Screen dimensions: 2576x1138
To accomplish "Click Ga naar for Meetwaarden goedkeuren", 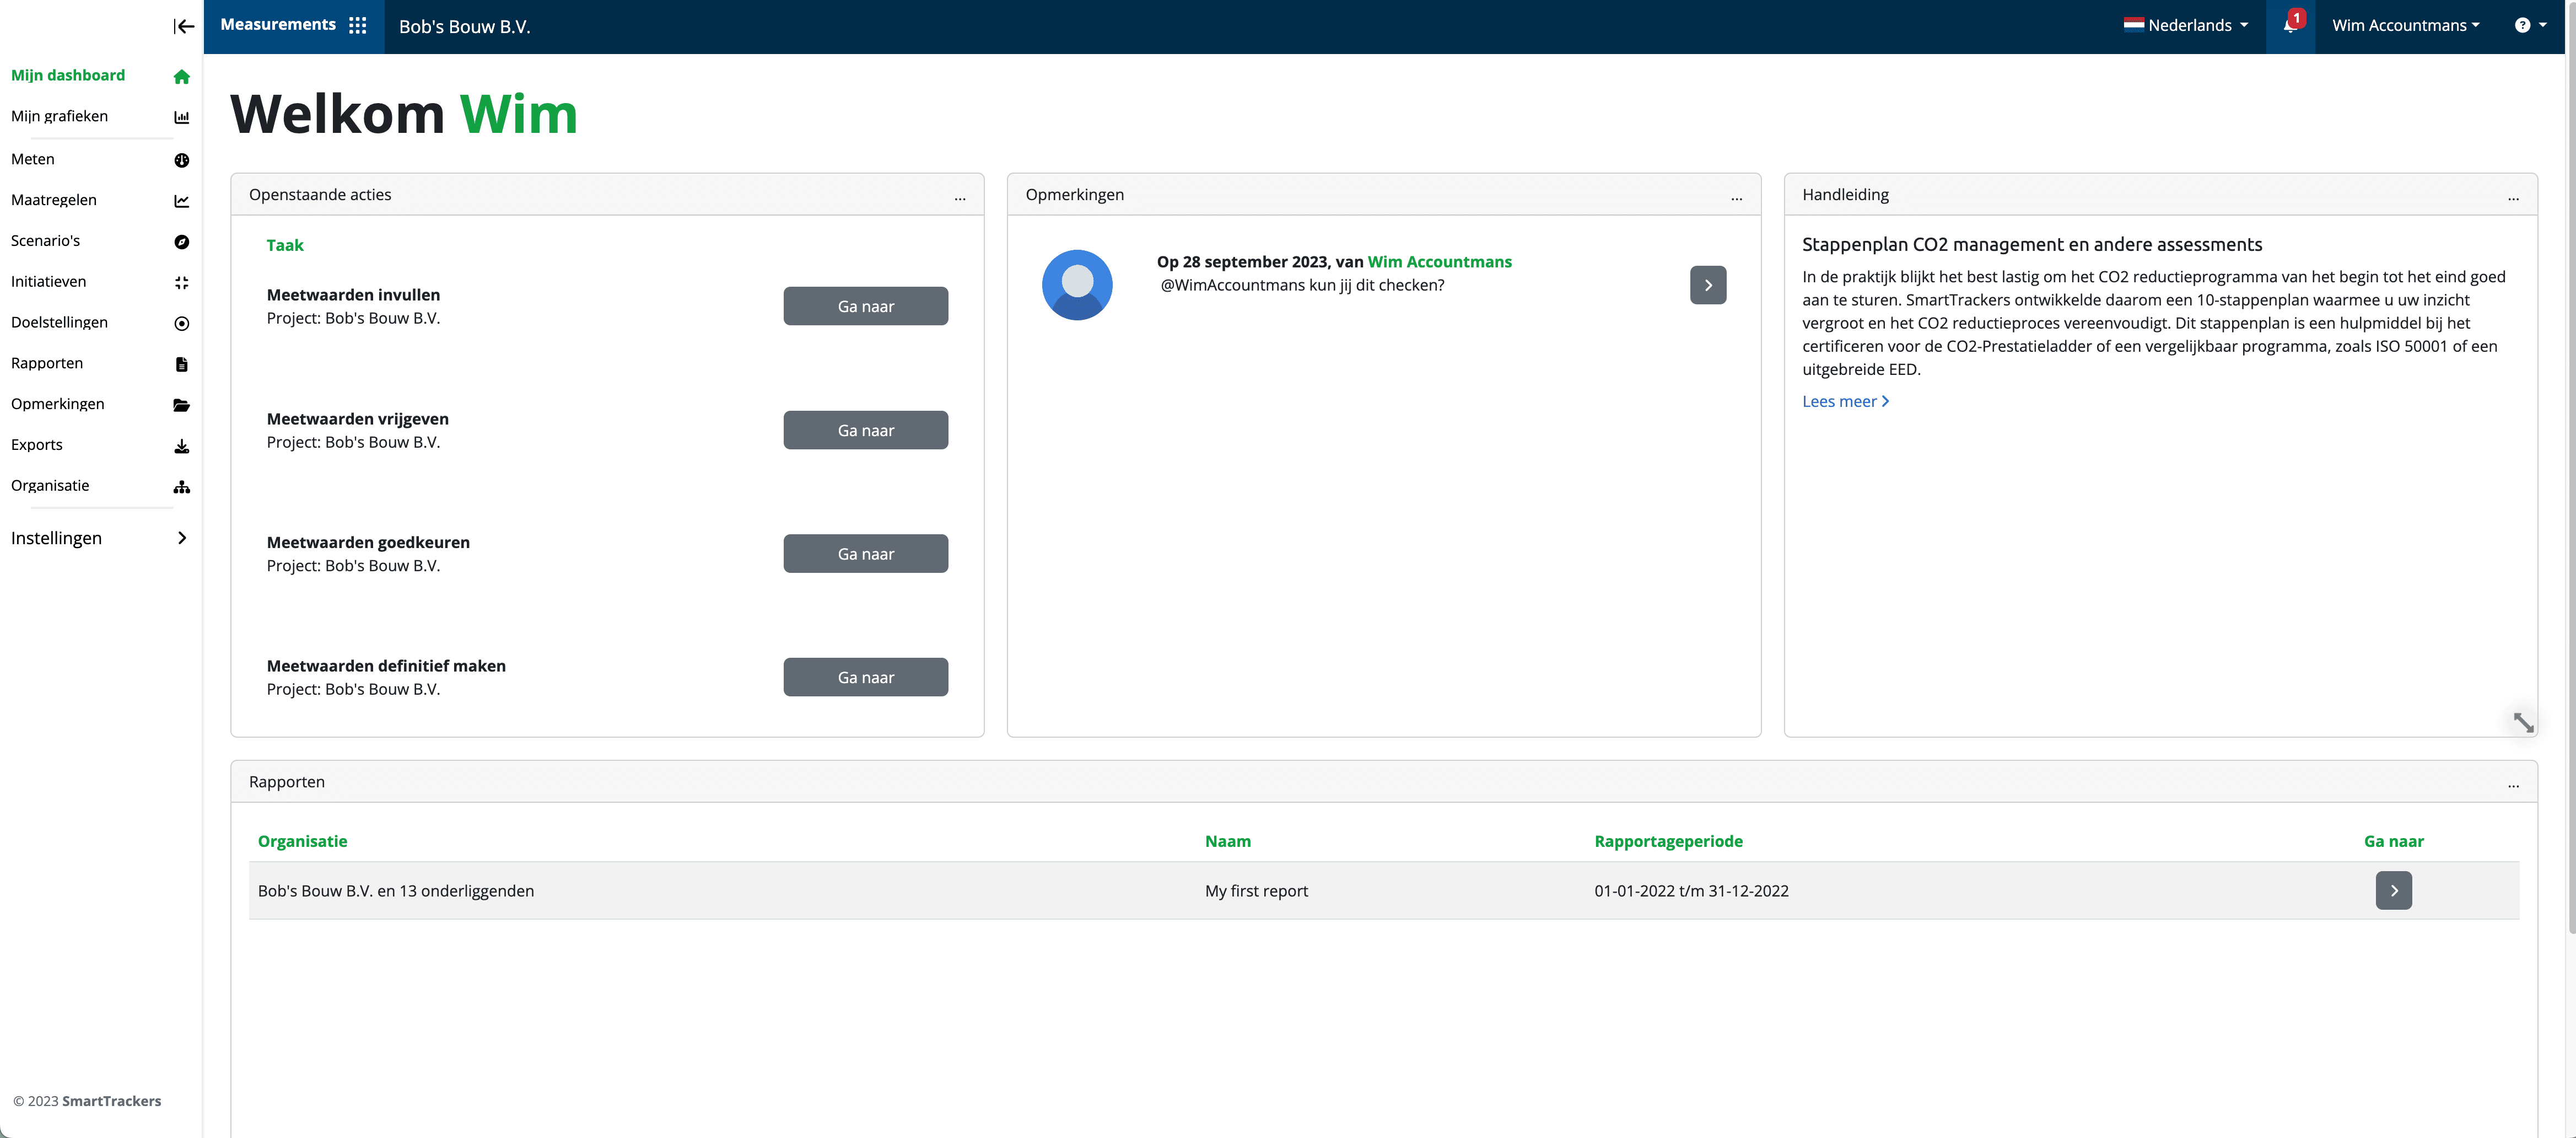I will tap(865, 553).
